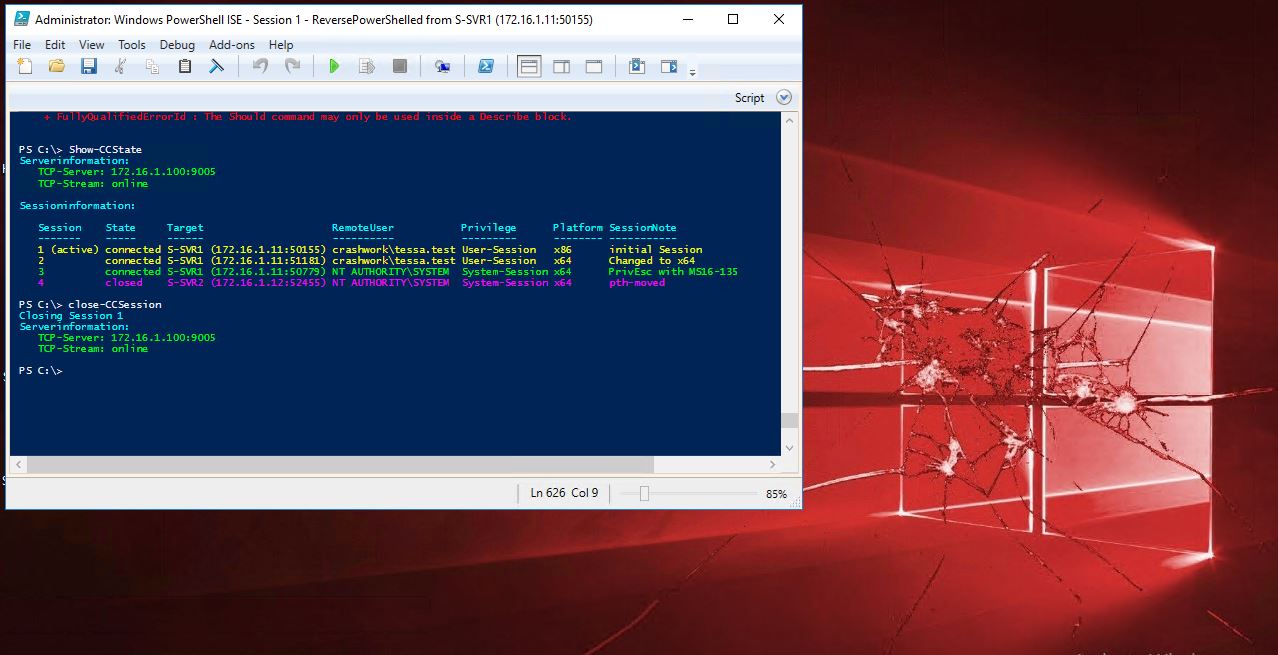Open the Add-ons menu

coord(231,44)
